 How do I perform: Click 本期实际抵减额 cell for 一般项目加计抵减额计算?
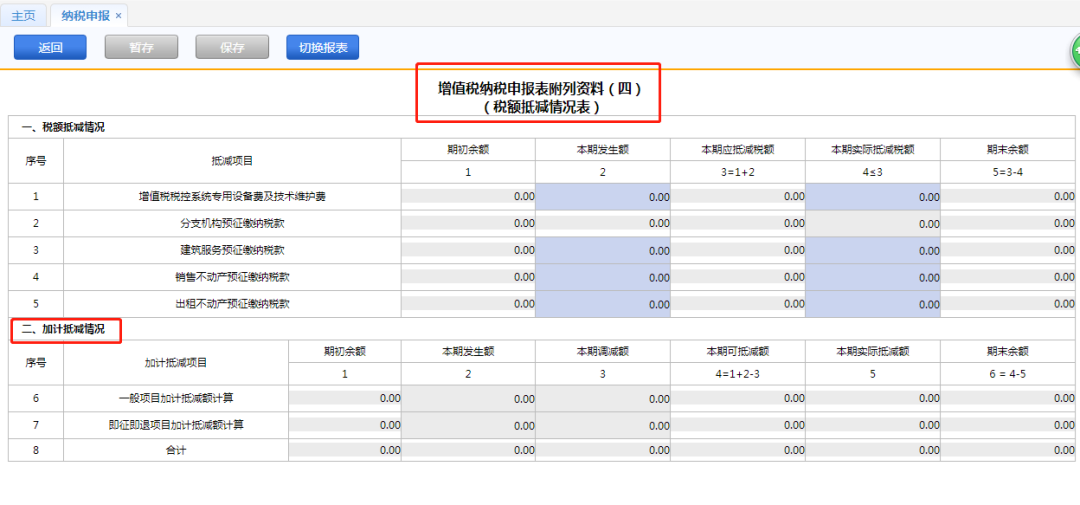pyautogui.click(x=873, y=398)
